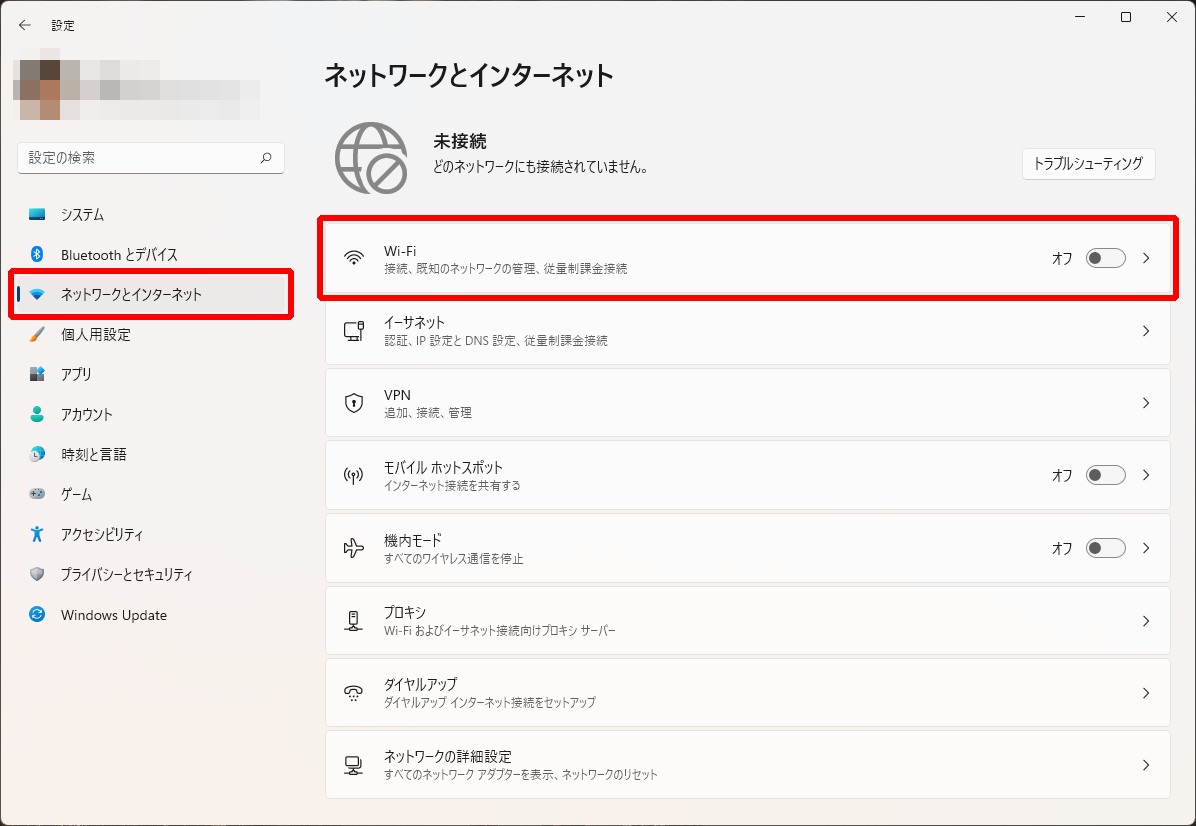Screen dimensions: 1196x826
Task: Expand ネットワークの詳細設定 chevron
Action: tap(1146, 765)
